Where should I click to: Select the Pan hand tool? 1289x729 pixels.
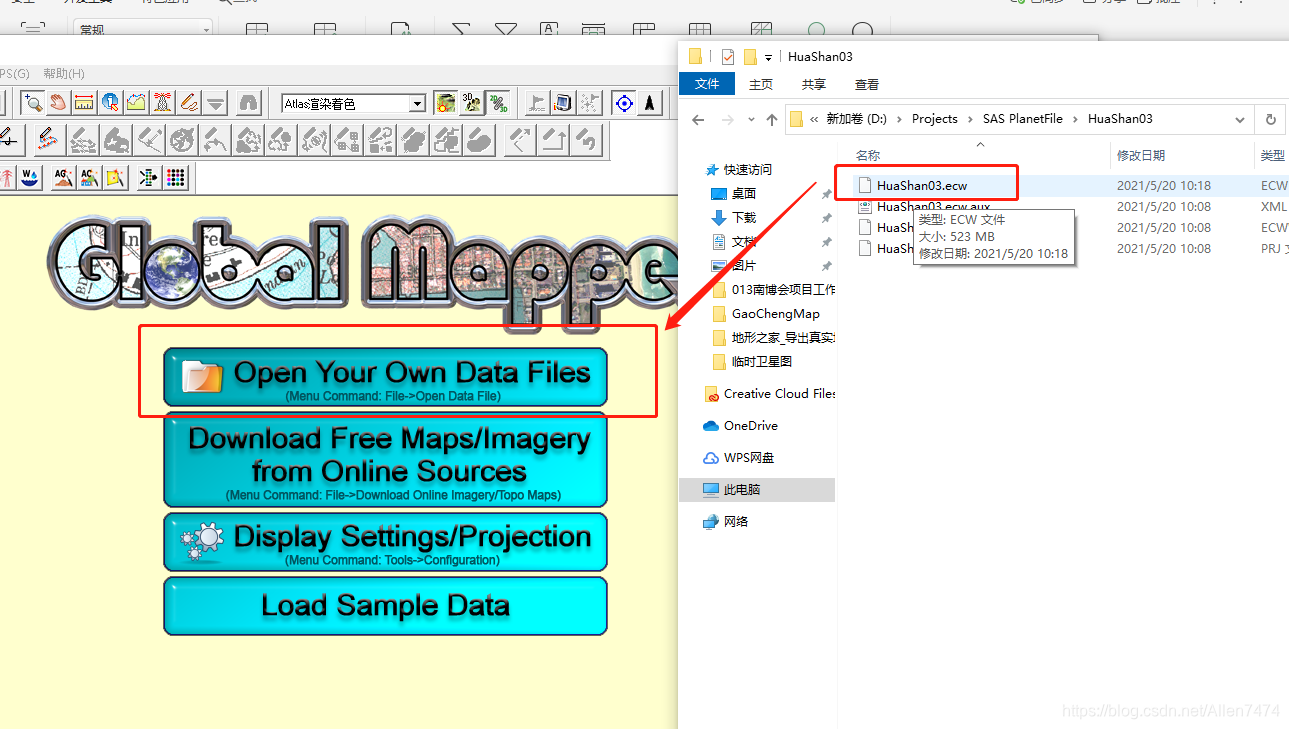pos(59,103)
